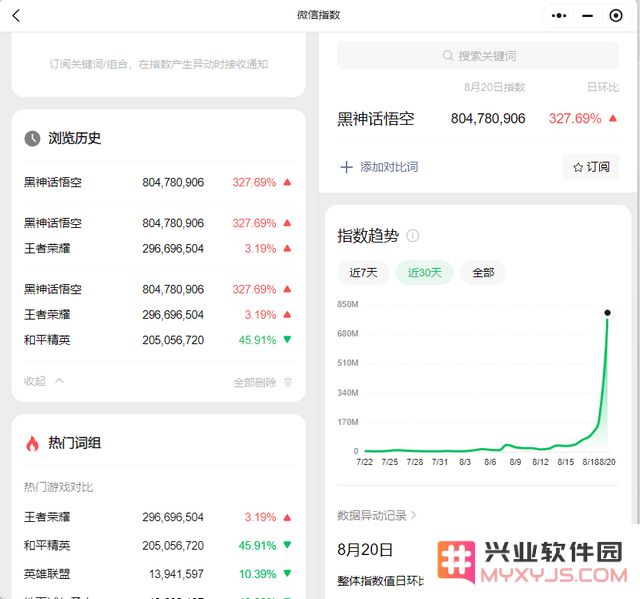Click green down arrow beside 英雄联盟 10.39%

[x=287, y=573]
